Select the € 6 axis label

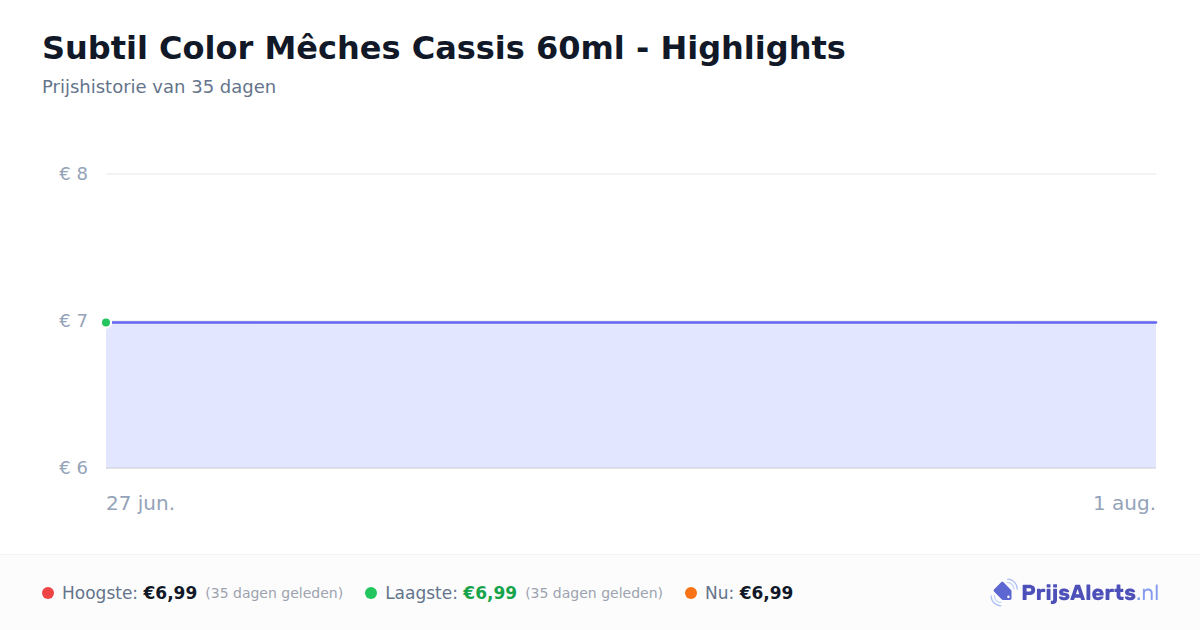[x=74, y=468]
